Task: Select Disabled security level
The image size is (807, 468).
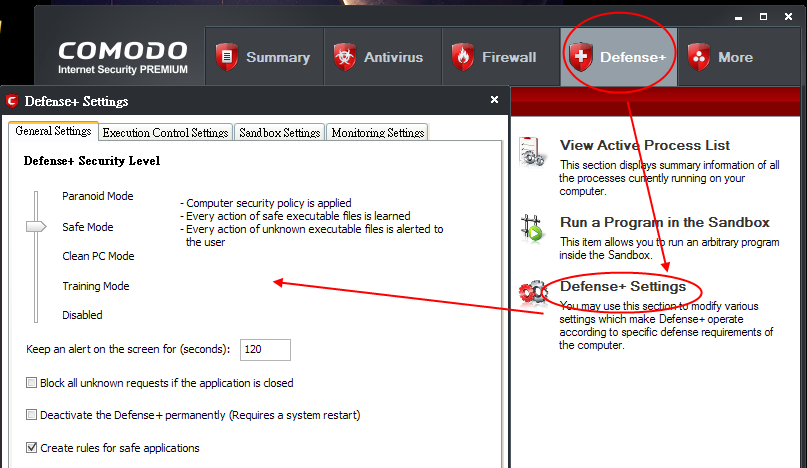Action: 82,315
